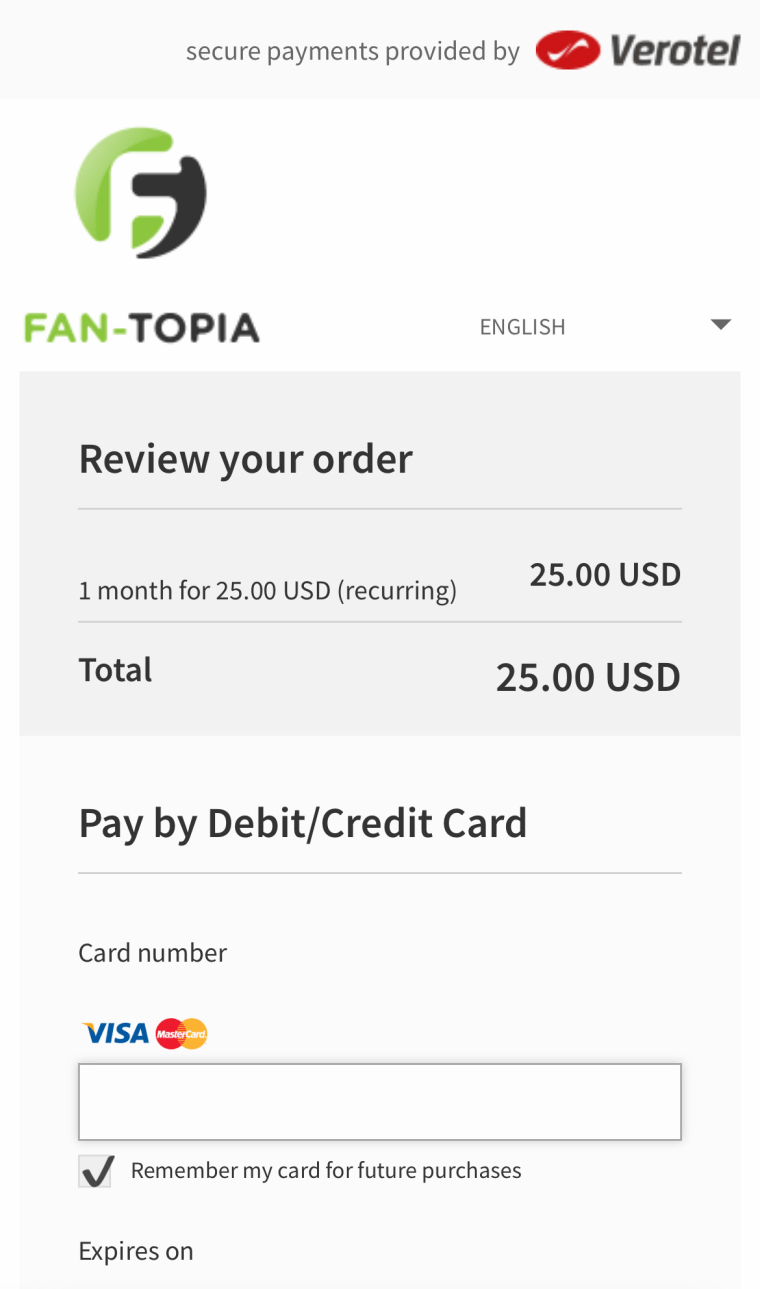
Task: Click the green Fan-Topia F logo
Action: (141, 192)
